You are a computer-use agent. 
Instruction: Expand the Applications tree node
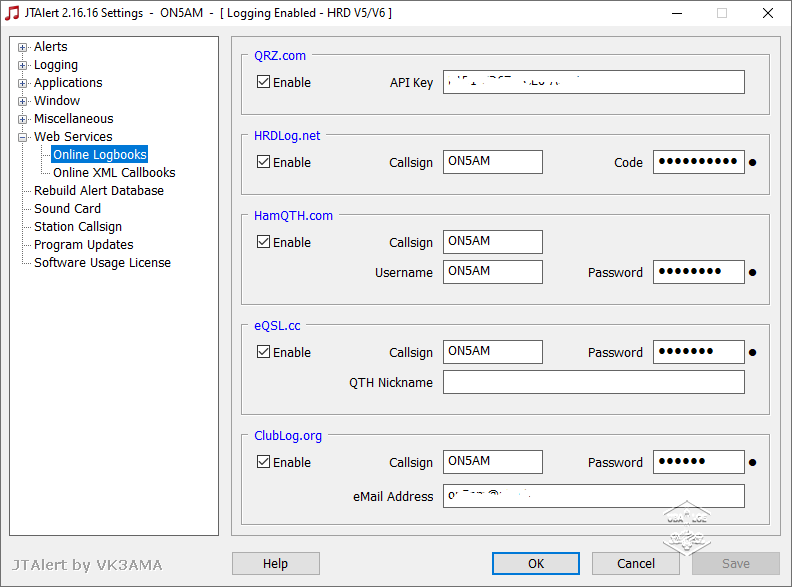tap(22, 83)
